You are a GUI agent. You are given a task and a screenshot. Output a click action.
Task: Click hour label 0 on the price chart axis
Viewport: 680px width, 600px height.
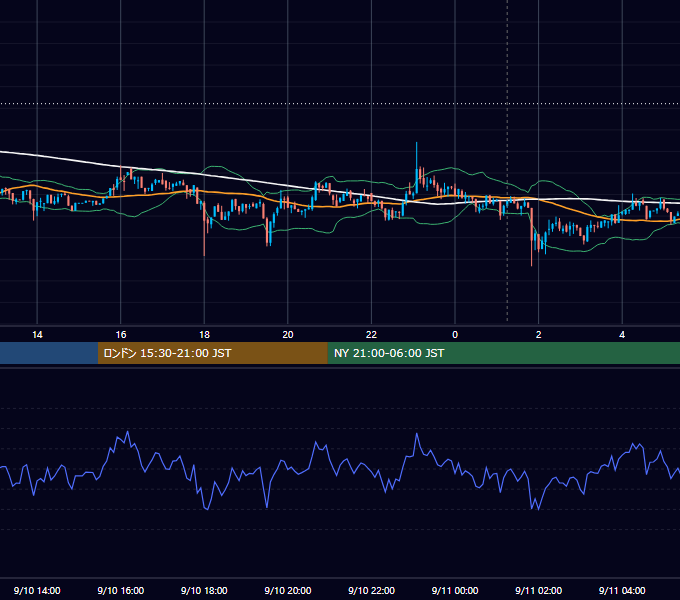point(455,335)
